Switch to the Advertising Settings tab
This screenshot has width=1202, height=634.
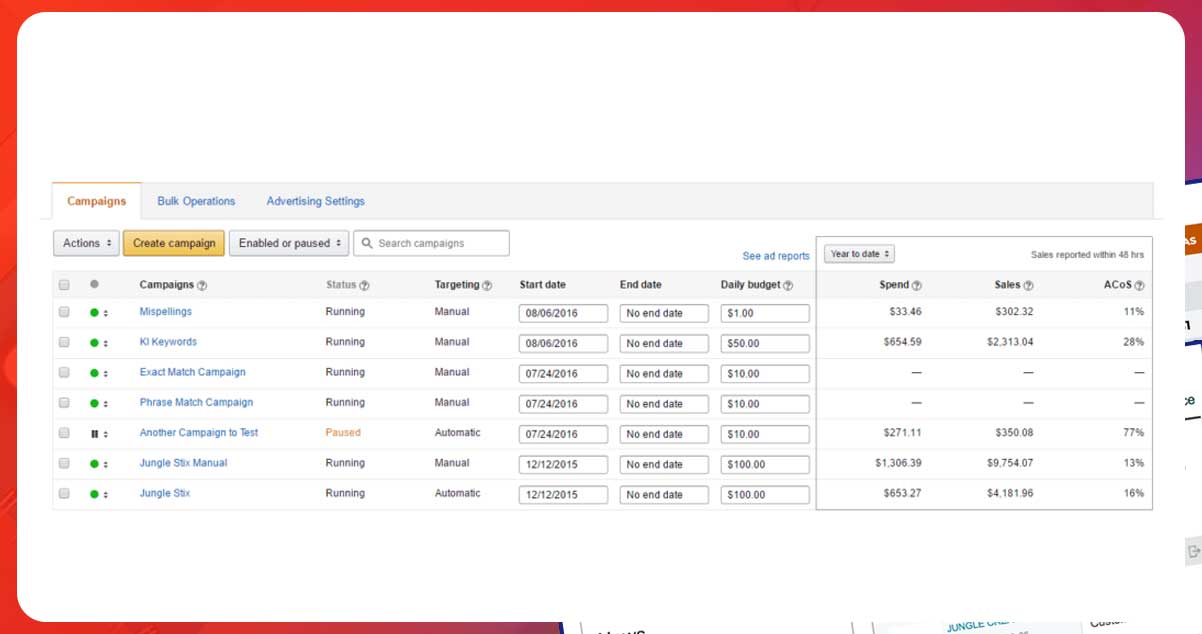(315, 201)
